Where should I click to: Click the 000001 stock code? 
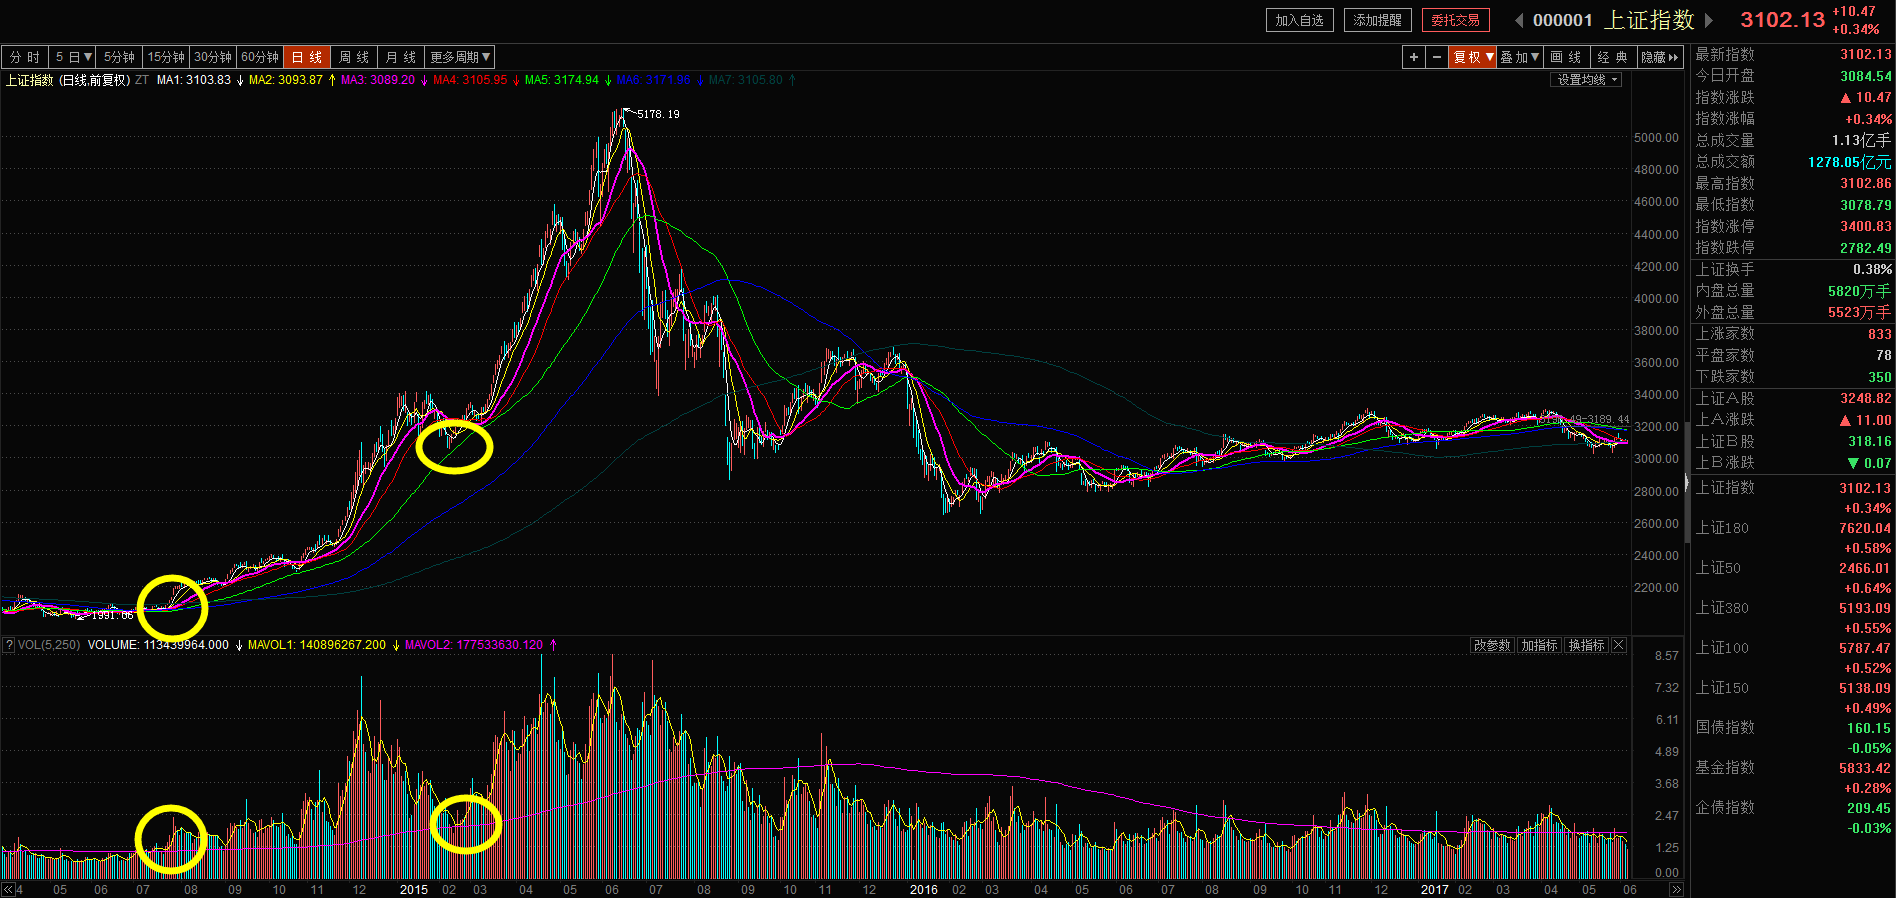(1563, 20)
